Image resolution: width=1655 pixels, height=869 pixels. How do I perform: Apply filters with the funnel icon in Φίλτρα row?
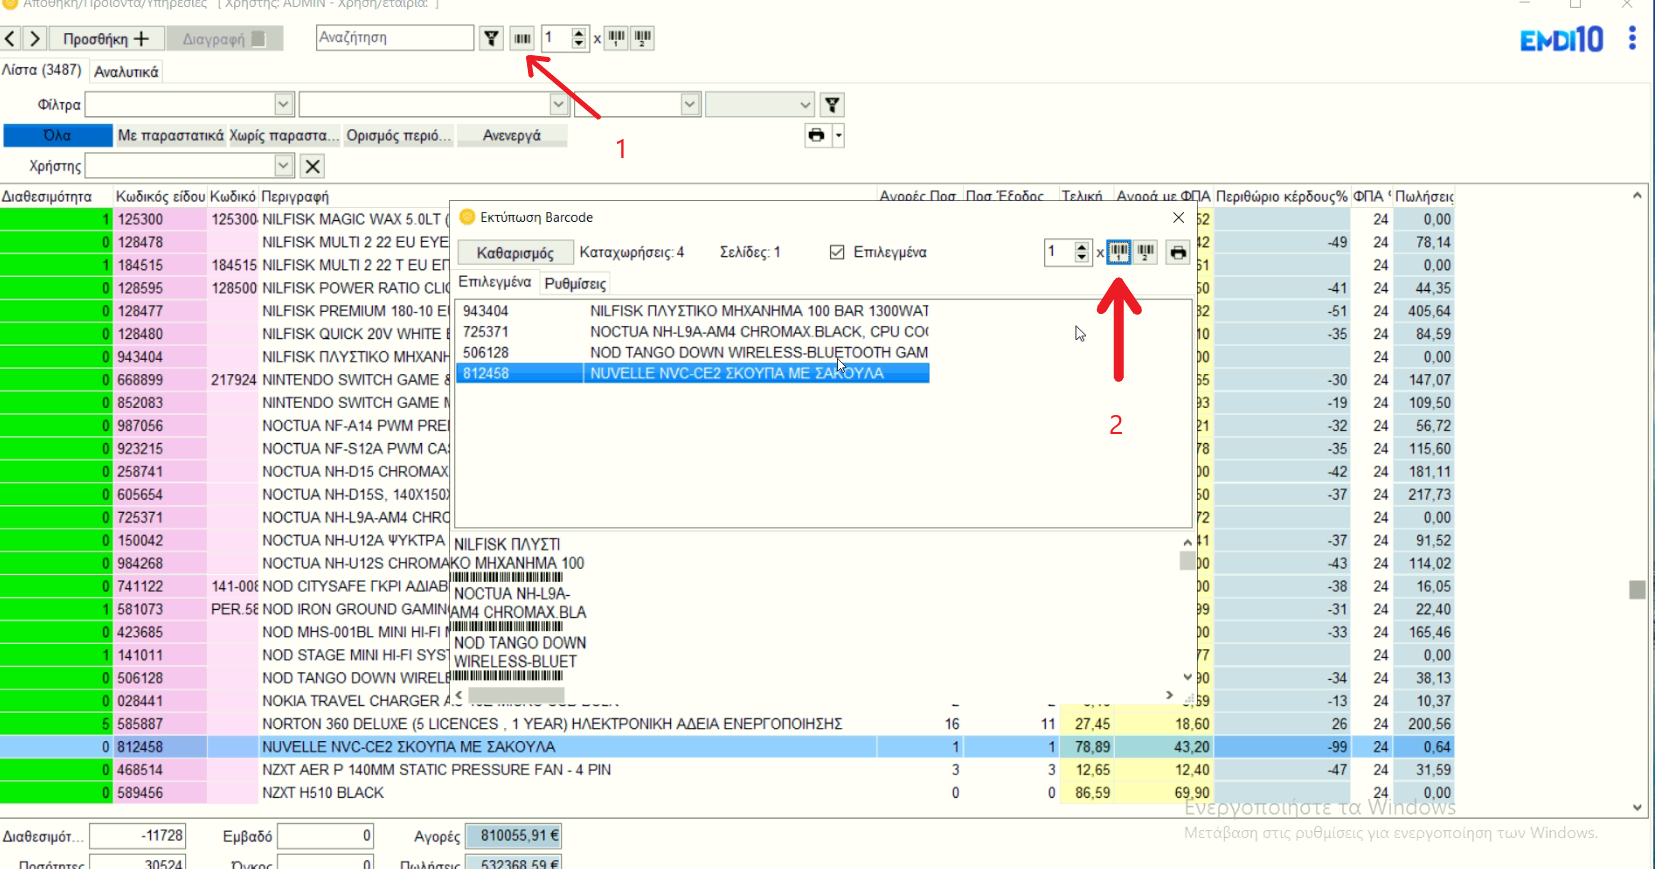coord(832,104)
